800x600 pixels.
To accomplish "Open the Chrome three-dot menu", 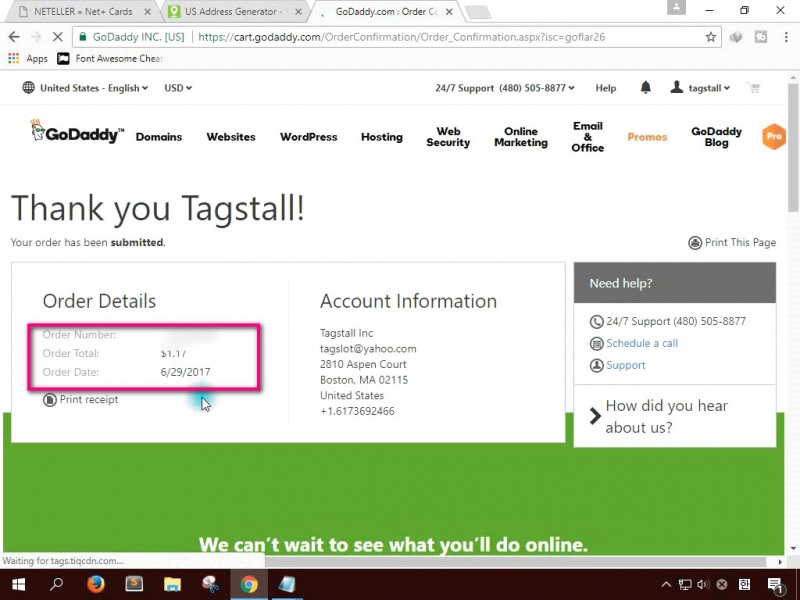I will [786, 37].
